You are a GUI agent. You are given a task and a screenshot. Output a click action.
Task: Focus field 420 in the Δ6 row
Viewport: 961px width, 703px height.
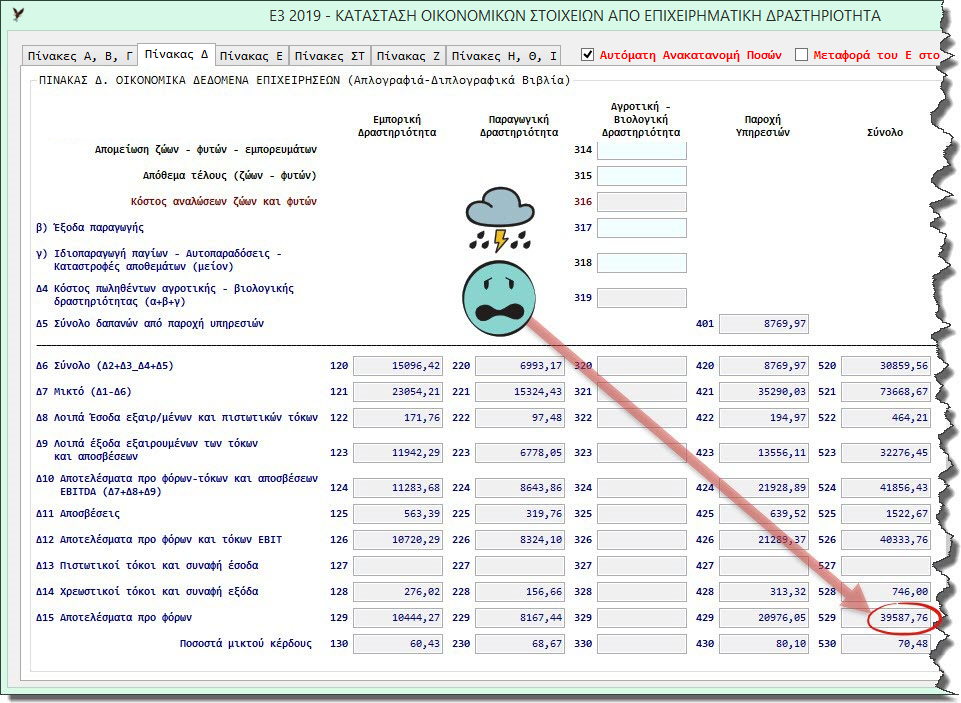pos(764,366)
